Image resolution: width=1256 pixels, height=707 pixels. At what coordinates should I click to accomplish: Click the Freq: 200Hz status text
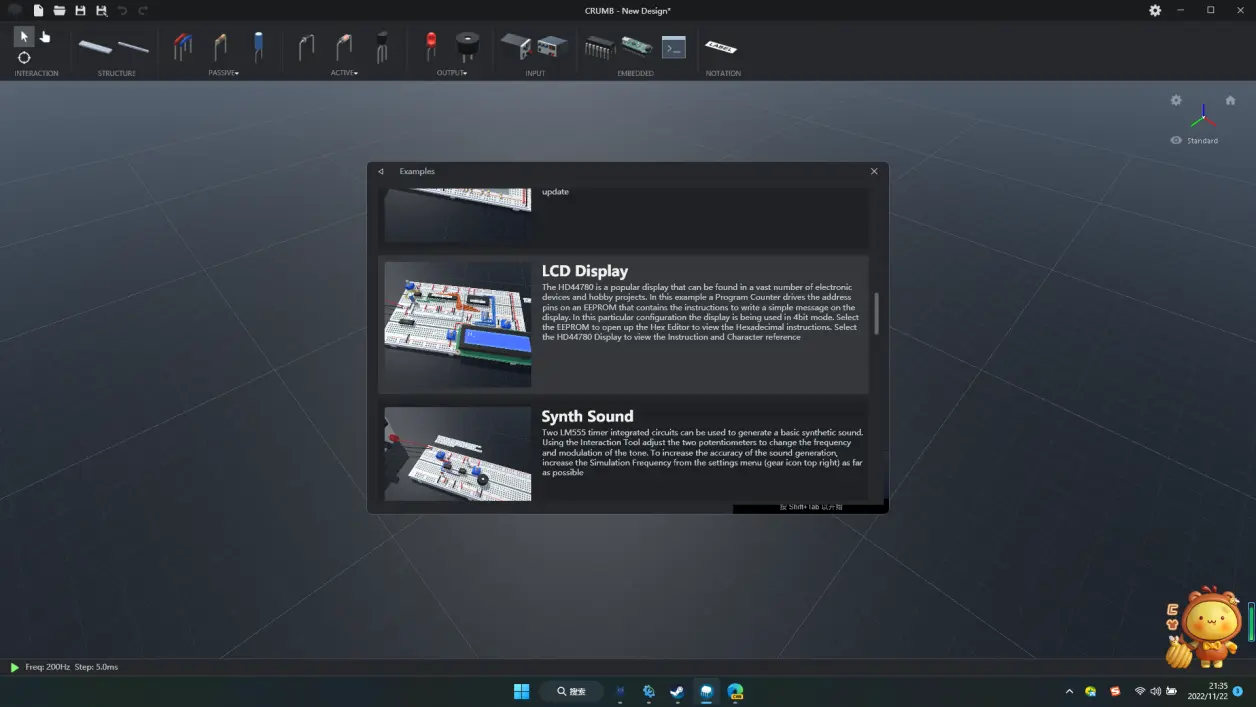point(48,667)
